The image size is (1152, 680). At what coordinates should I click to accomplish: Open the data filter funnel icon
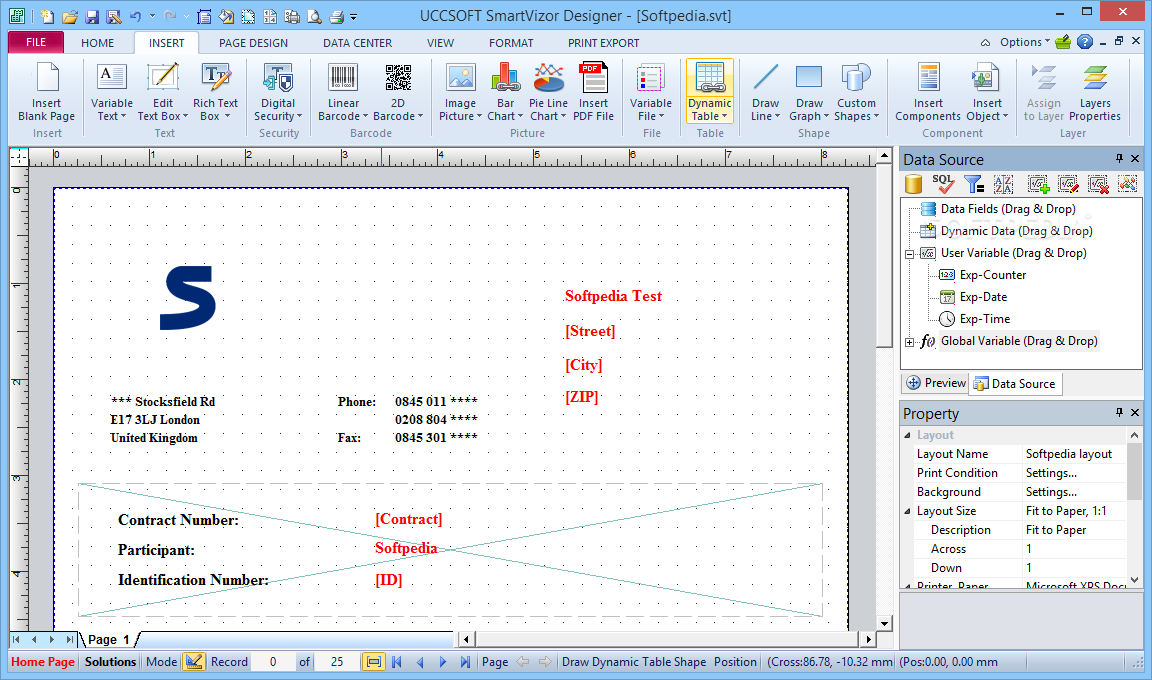pyautogui.click(x=973, y=184)
